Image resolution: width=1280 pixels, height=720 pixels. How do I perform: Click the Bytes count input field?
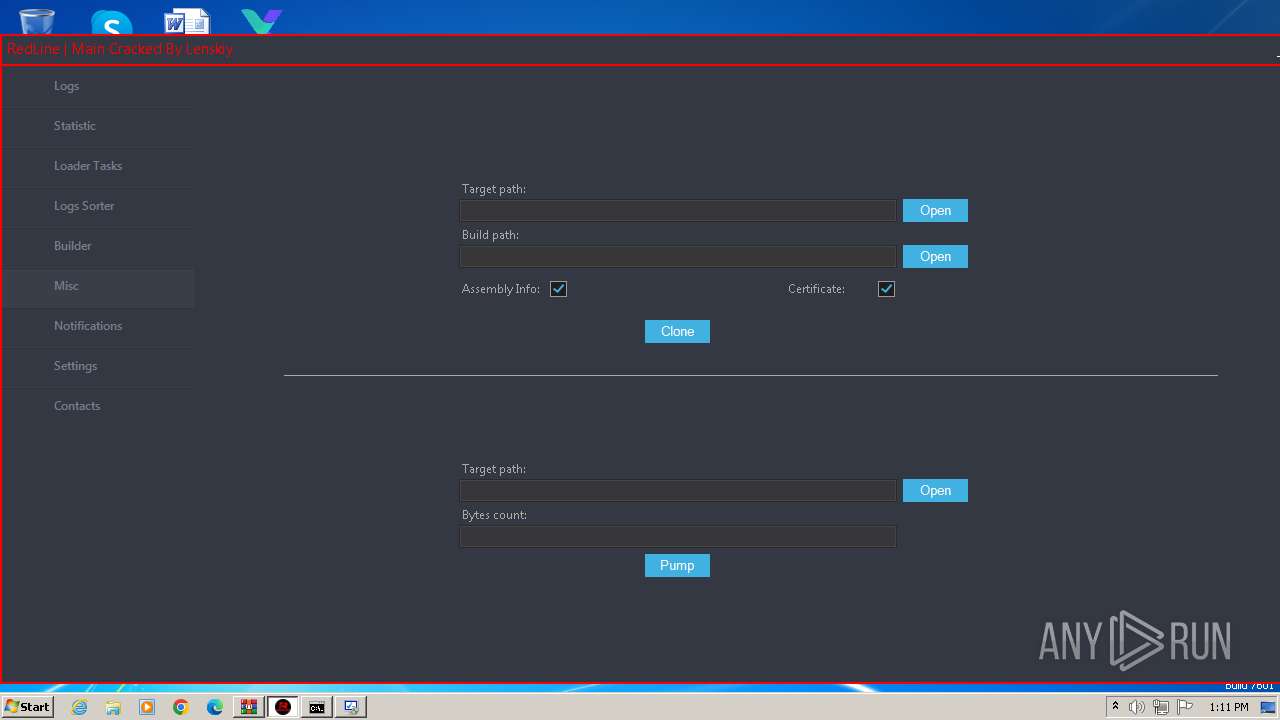pyautogui.click(x=678, y=537)
